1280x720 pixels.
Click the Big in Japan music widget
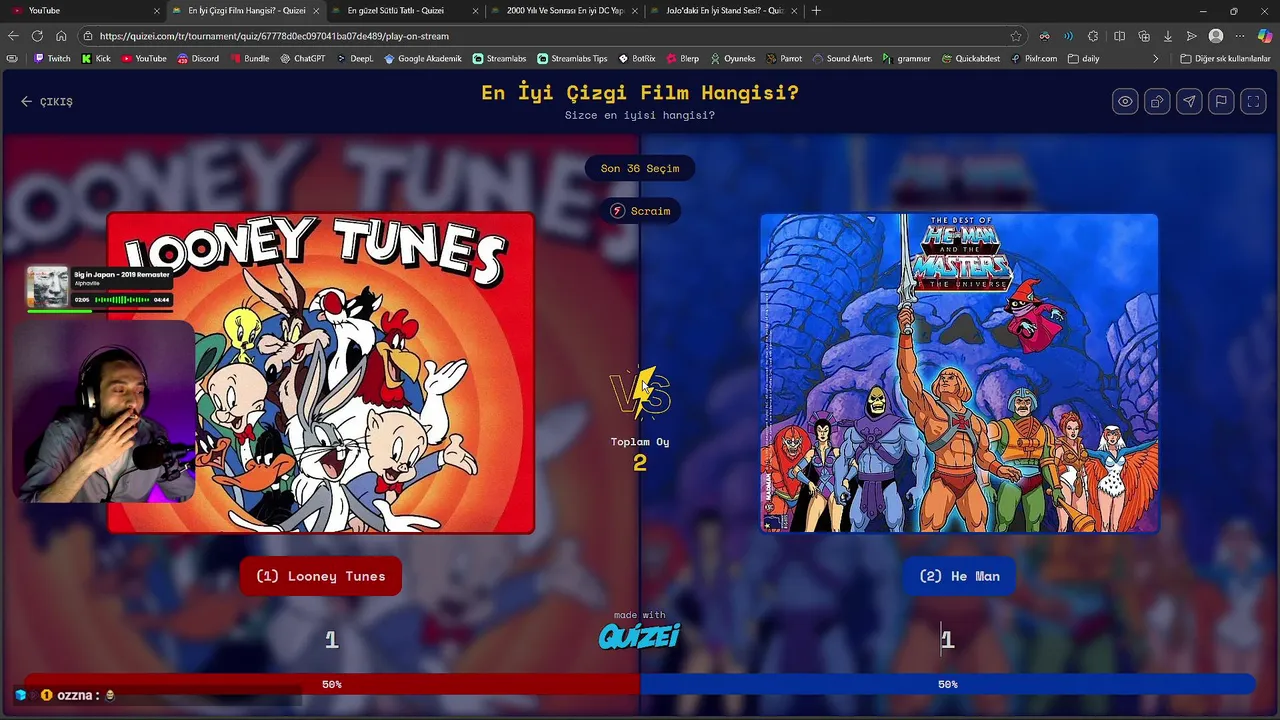coord(100,288)
